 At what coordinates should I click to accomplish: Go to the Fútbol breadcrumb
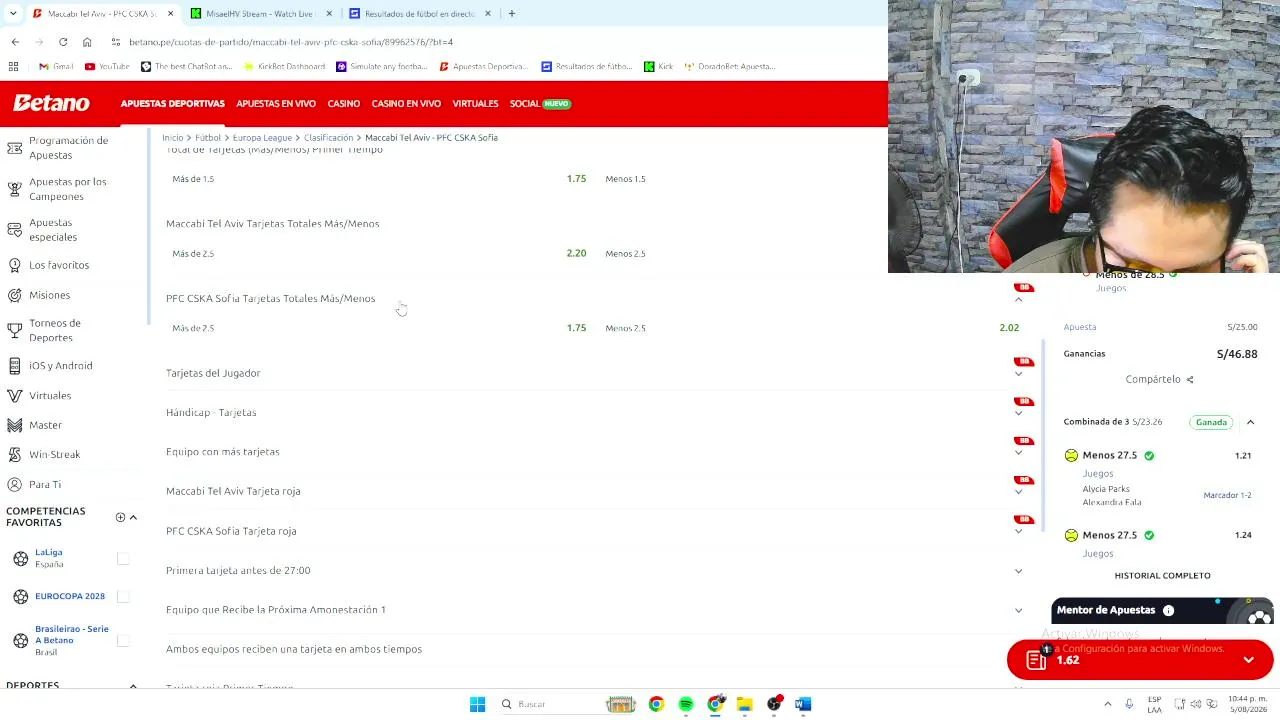(x=208, y=138)
